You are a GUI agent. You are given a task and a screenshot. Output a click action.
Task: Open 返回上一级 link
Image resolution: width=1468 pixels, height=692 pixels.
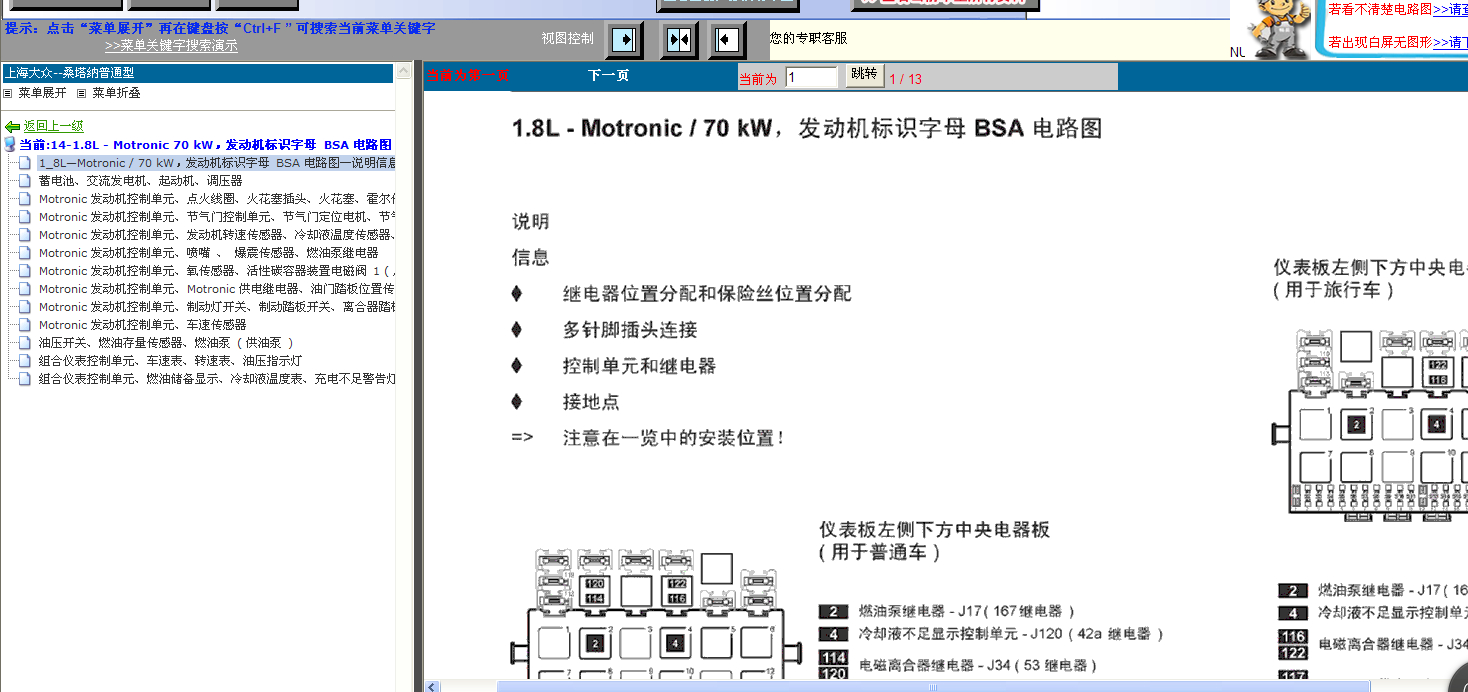click(54, 126)
